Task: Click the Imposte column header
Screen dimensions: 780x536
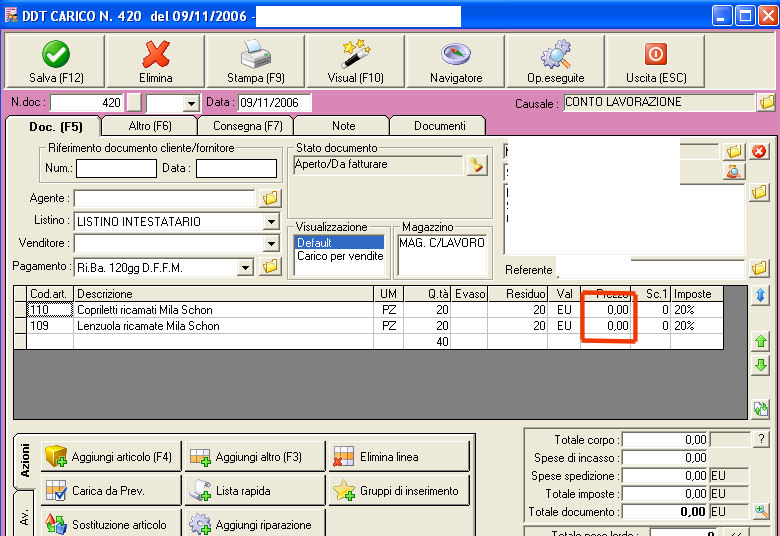Action: click(696, 294)
